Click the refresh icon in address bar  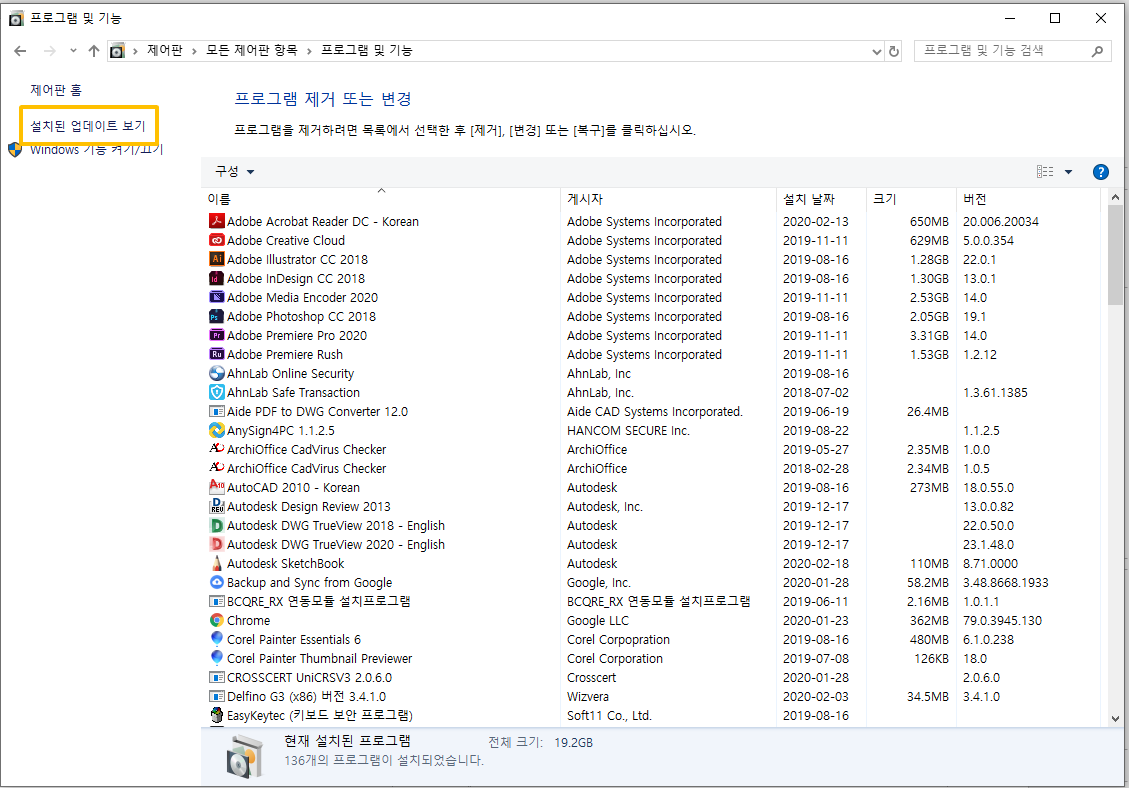(894, 51)
